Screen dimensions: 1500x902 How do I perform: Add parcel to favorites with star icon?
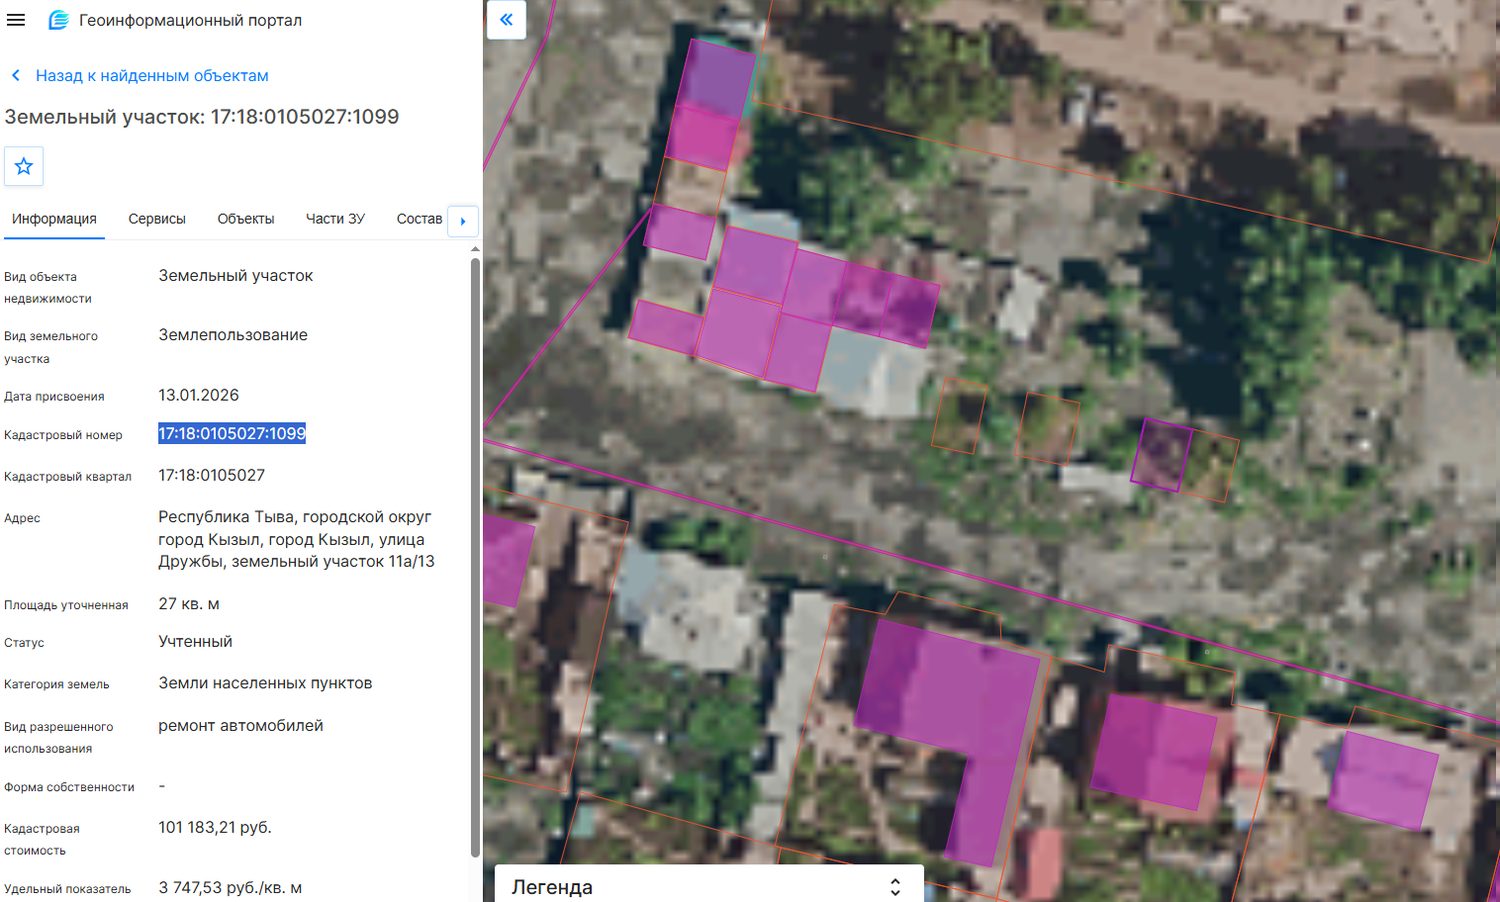click(x=24, y=166)
